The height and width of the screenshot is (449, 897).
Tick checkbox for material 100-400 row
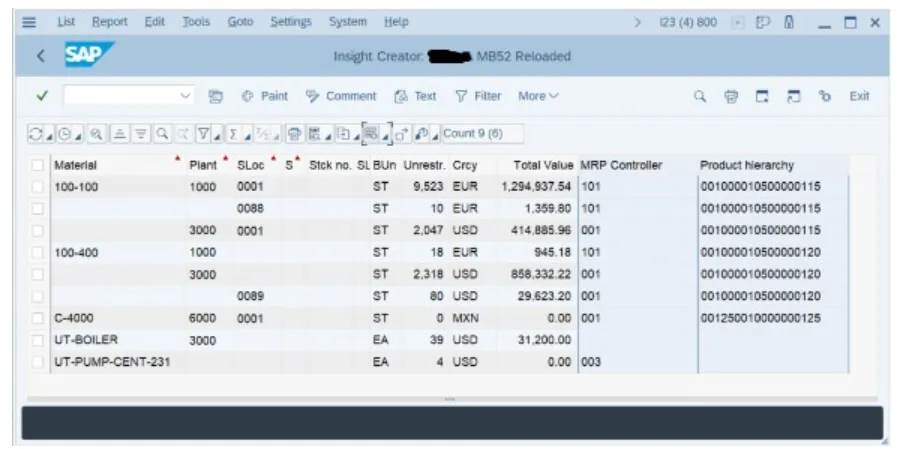38,252
